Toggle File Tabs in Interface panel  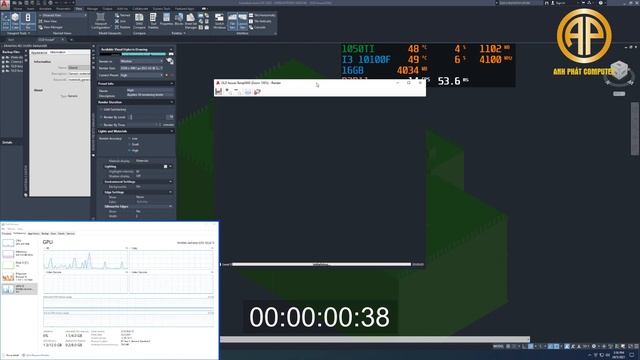[x=232, y=21]
